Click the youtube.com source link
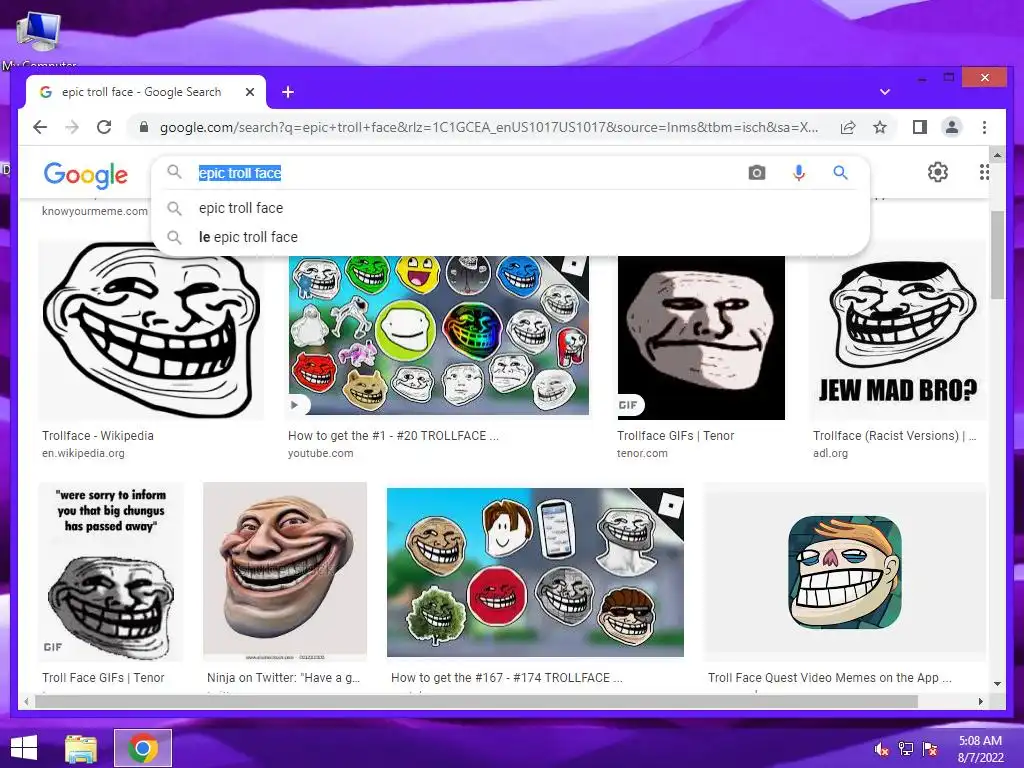The height and width of the screenshot is (768, 1024). pyautogui.click(x=321, y=453)
